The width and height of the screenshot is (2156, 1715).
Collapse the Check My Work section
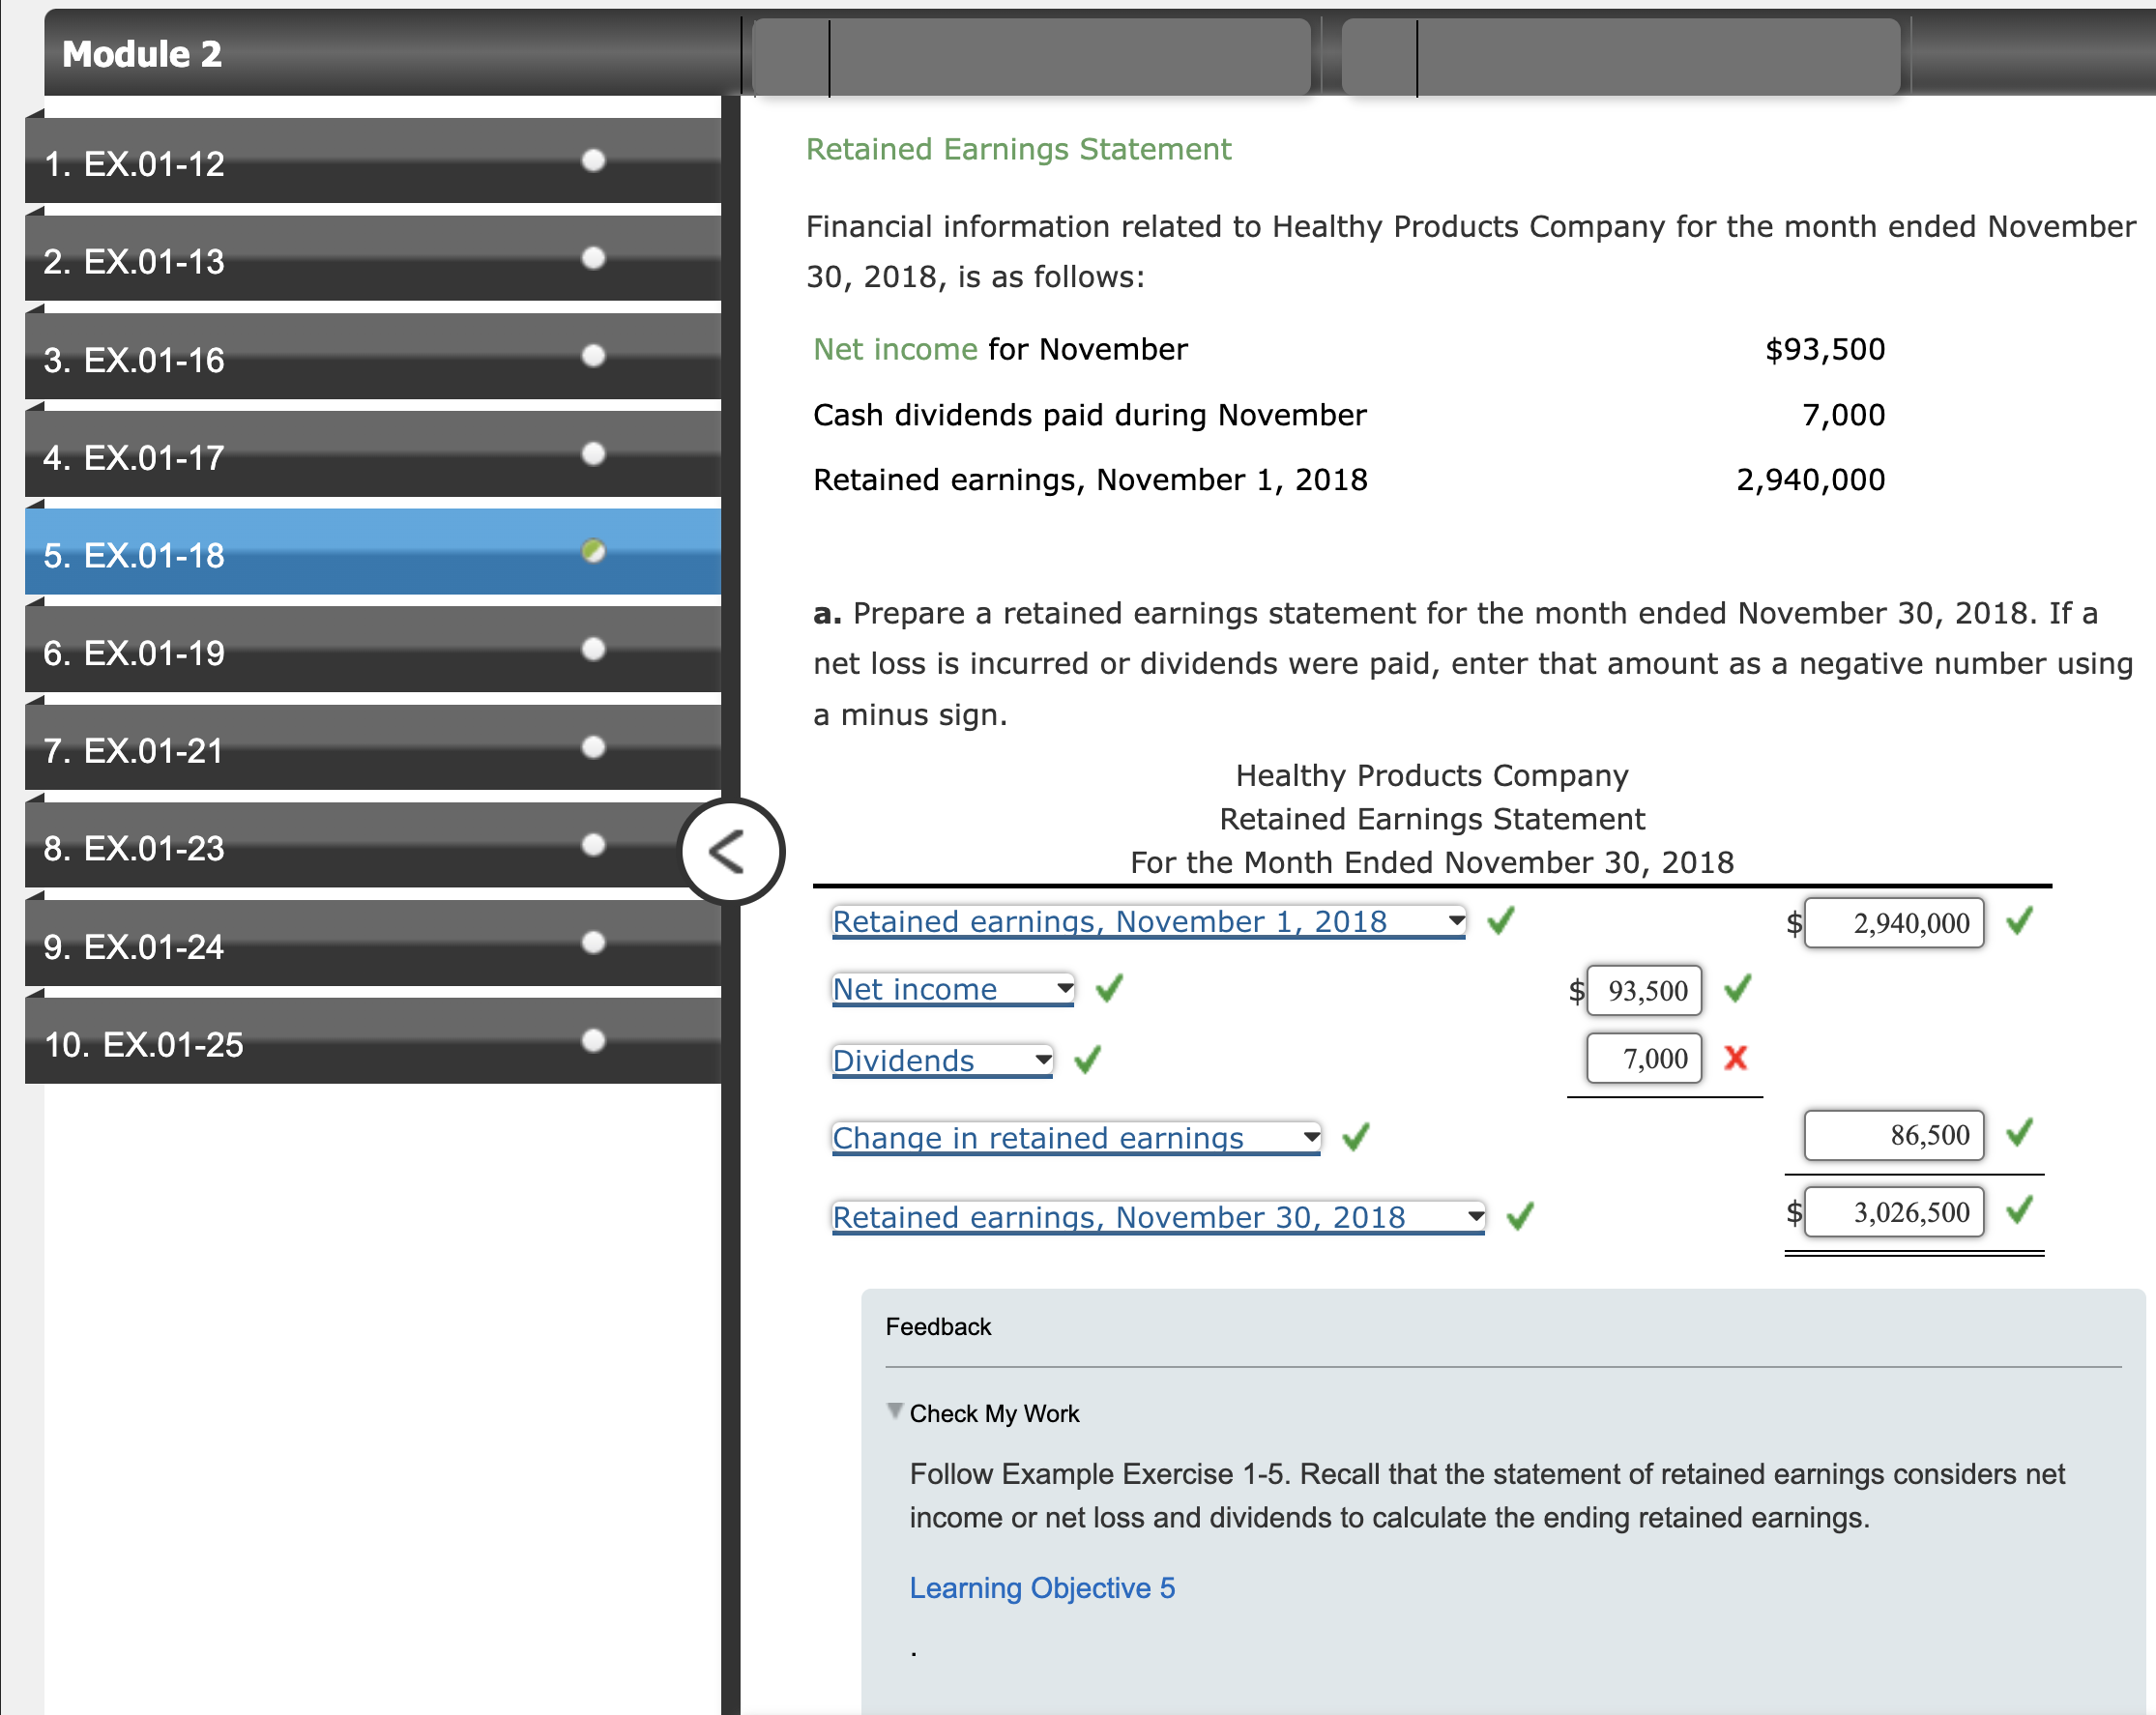click(894, 1411)
